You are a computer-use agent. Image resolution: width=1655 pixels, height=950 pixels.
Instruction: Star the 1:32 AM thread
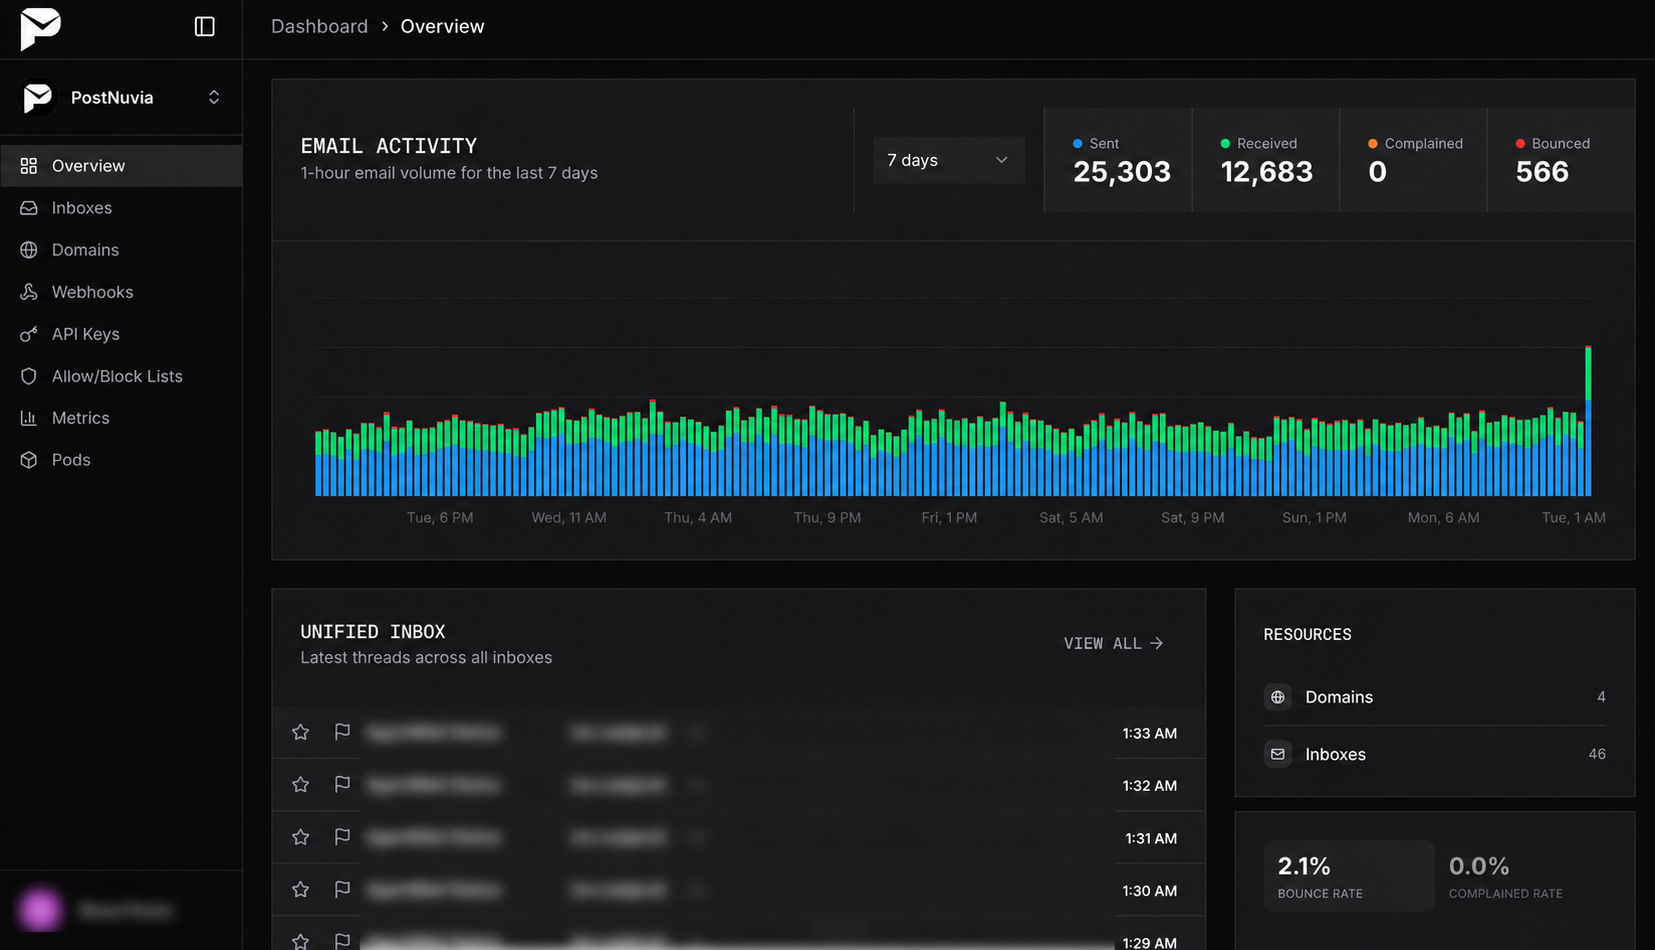coord(300,785)
